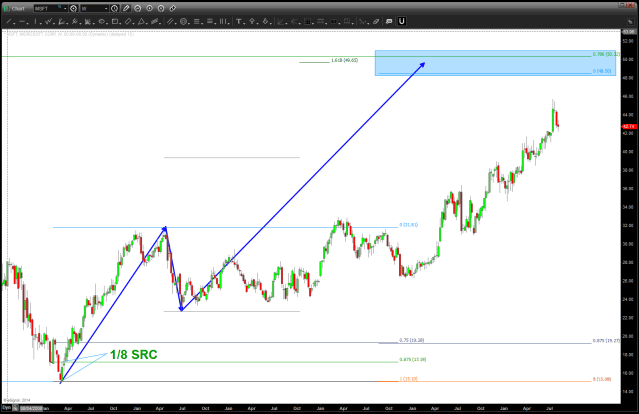The height and width of the screenshot is (414, 639).
Task: Click the red current price marker 42.74
Action: pyautogui.click(x=629, y=127)
